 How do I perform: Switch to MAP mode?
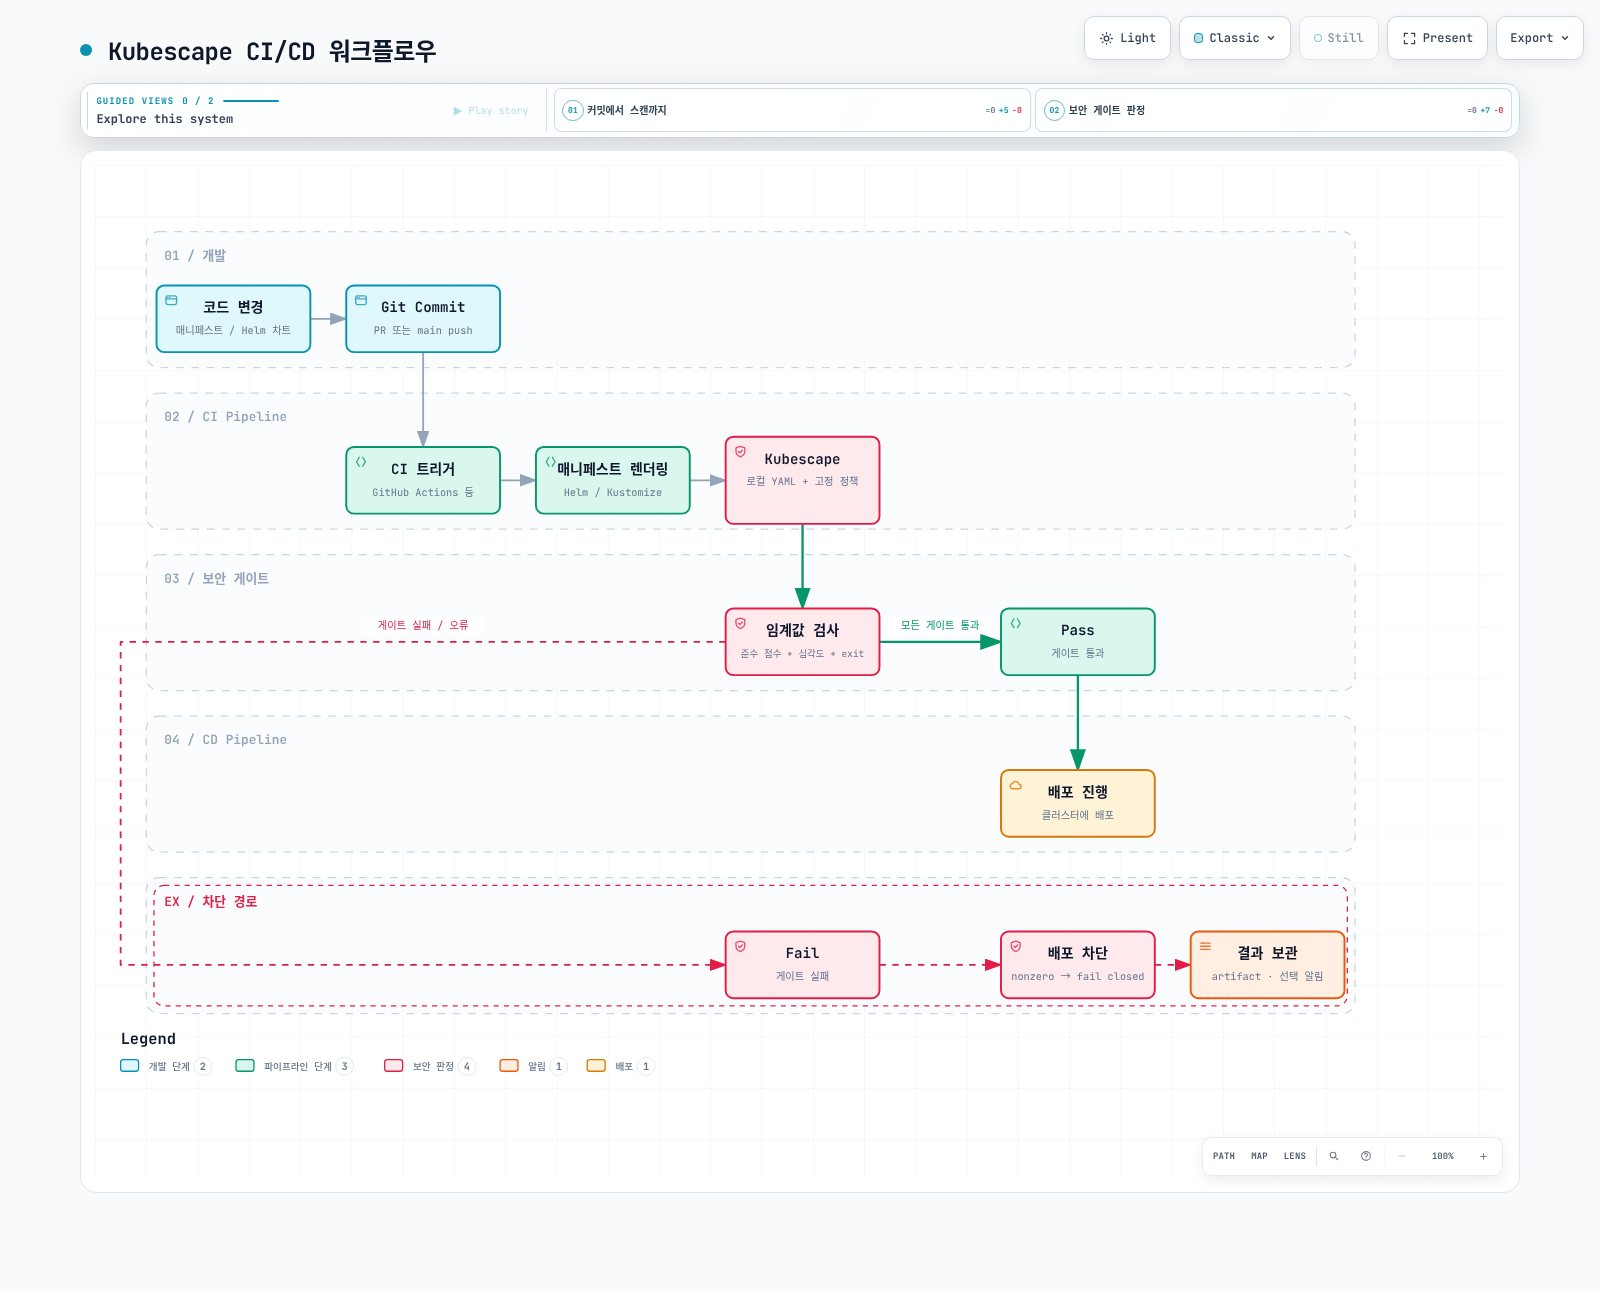[1259, 1156]
